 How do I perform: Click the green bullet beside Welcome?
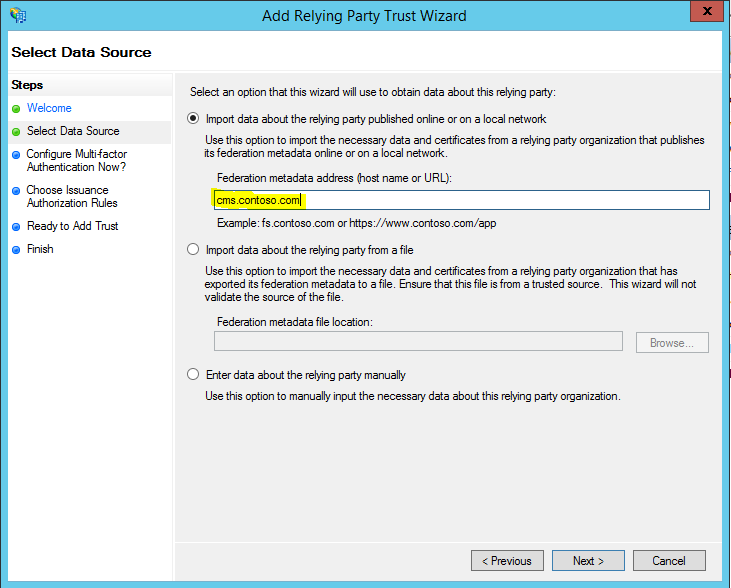tap(16, 109)
